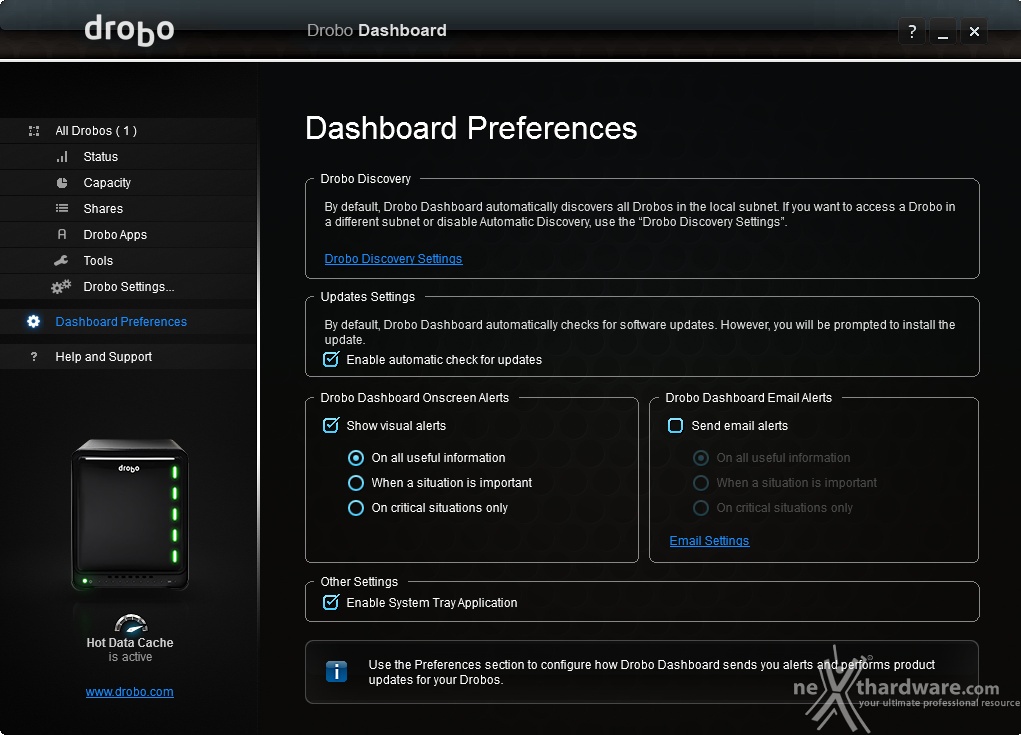Open Drobo Settings... entry
The image size is (1021, 735).
128,287
